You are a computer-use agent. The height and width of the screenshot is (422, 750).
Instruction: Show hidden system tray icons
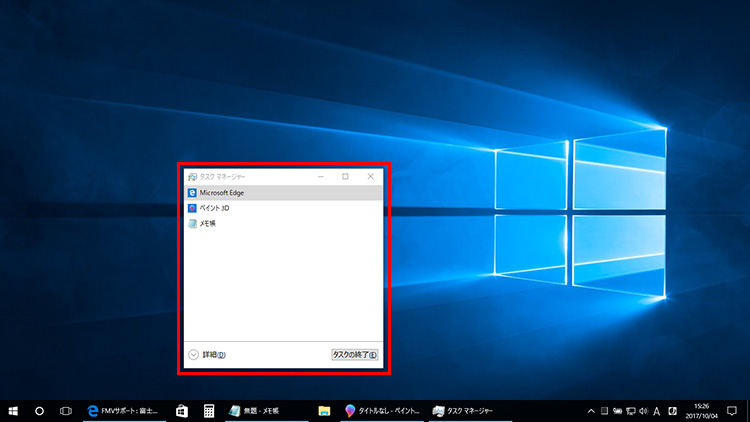point(591,410)
